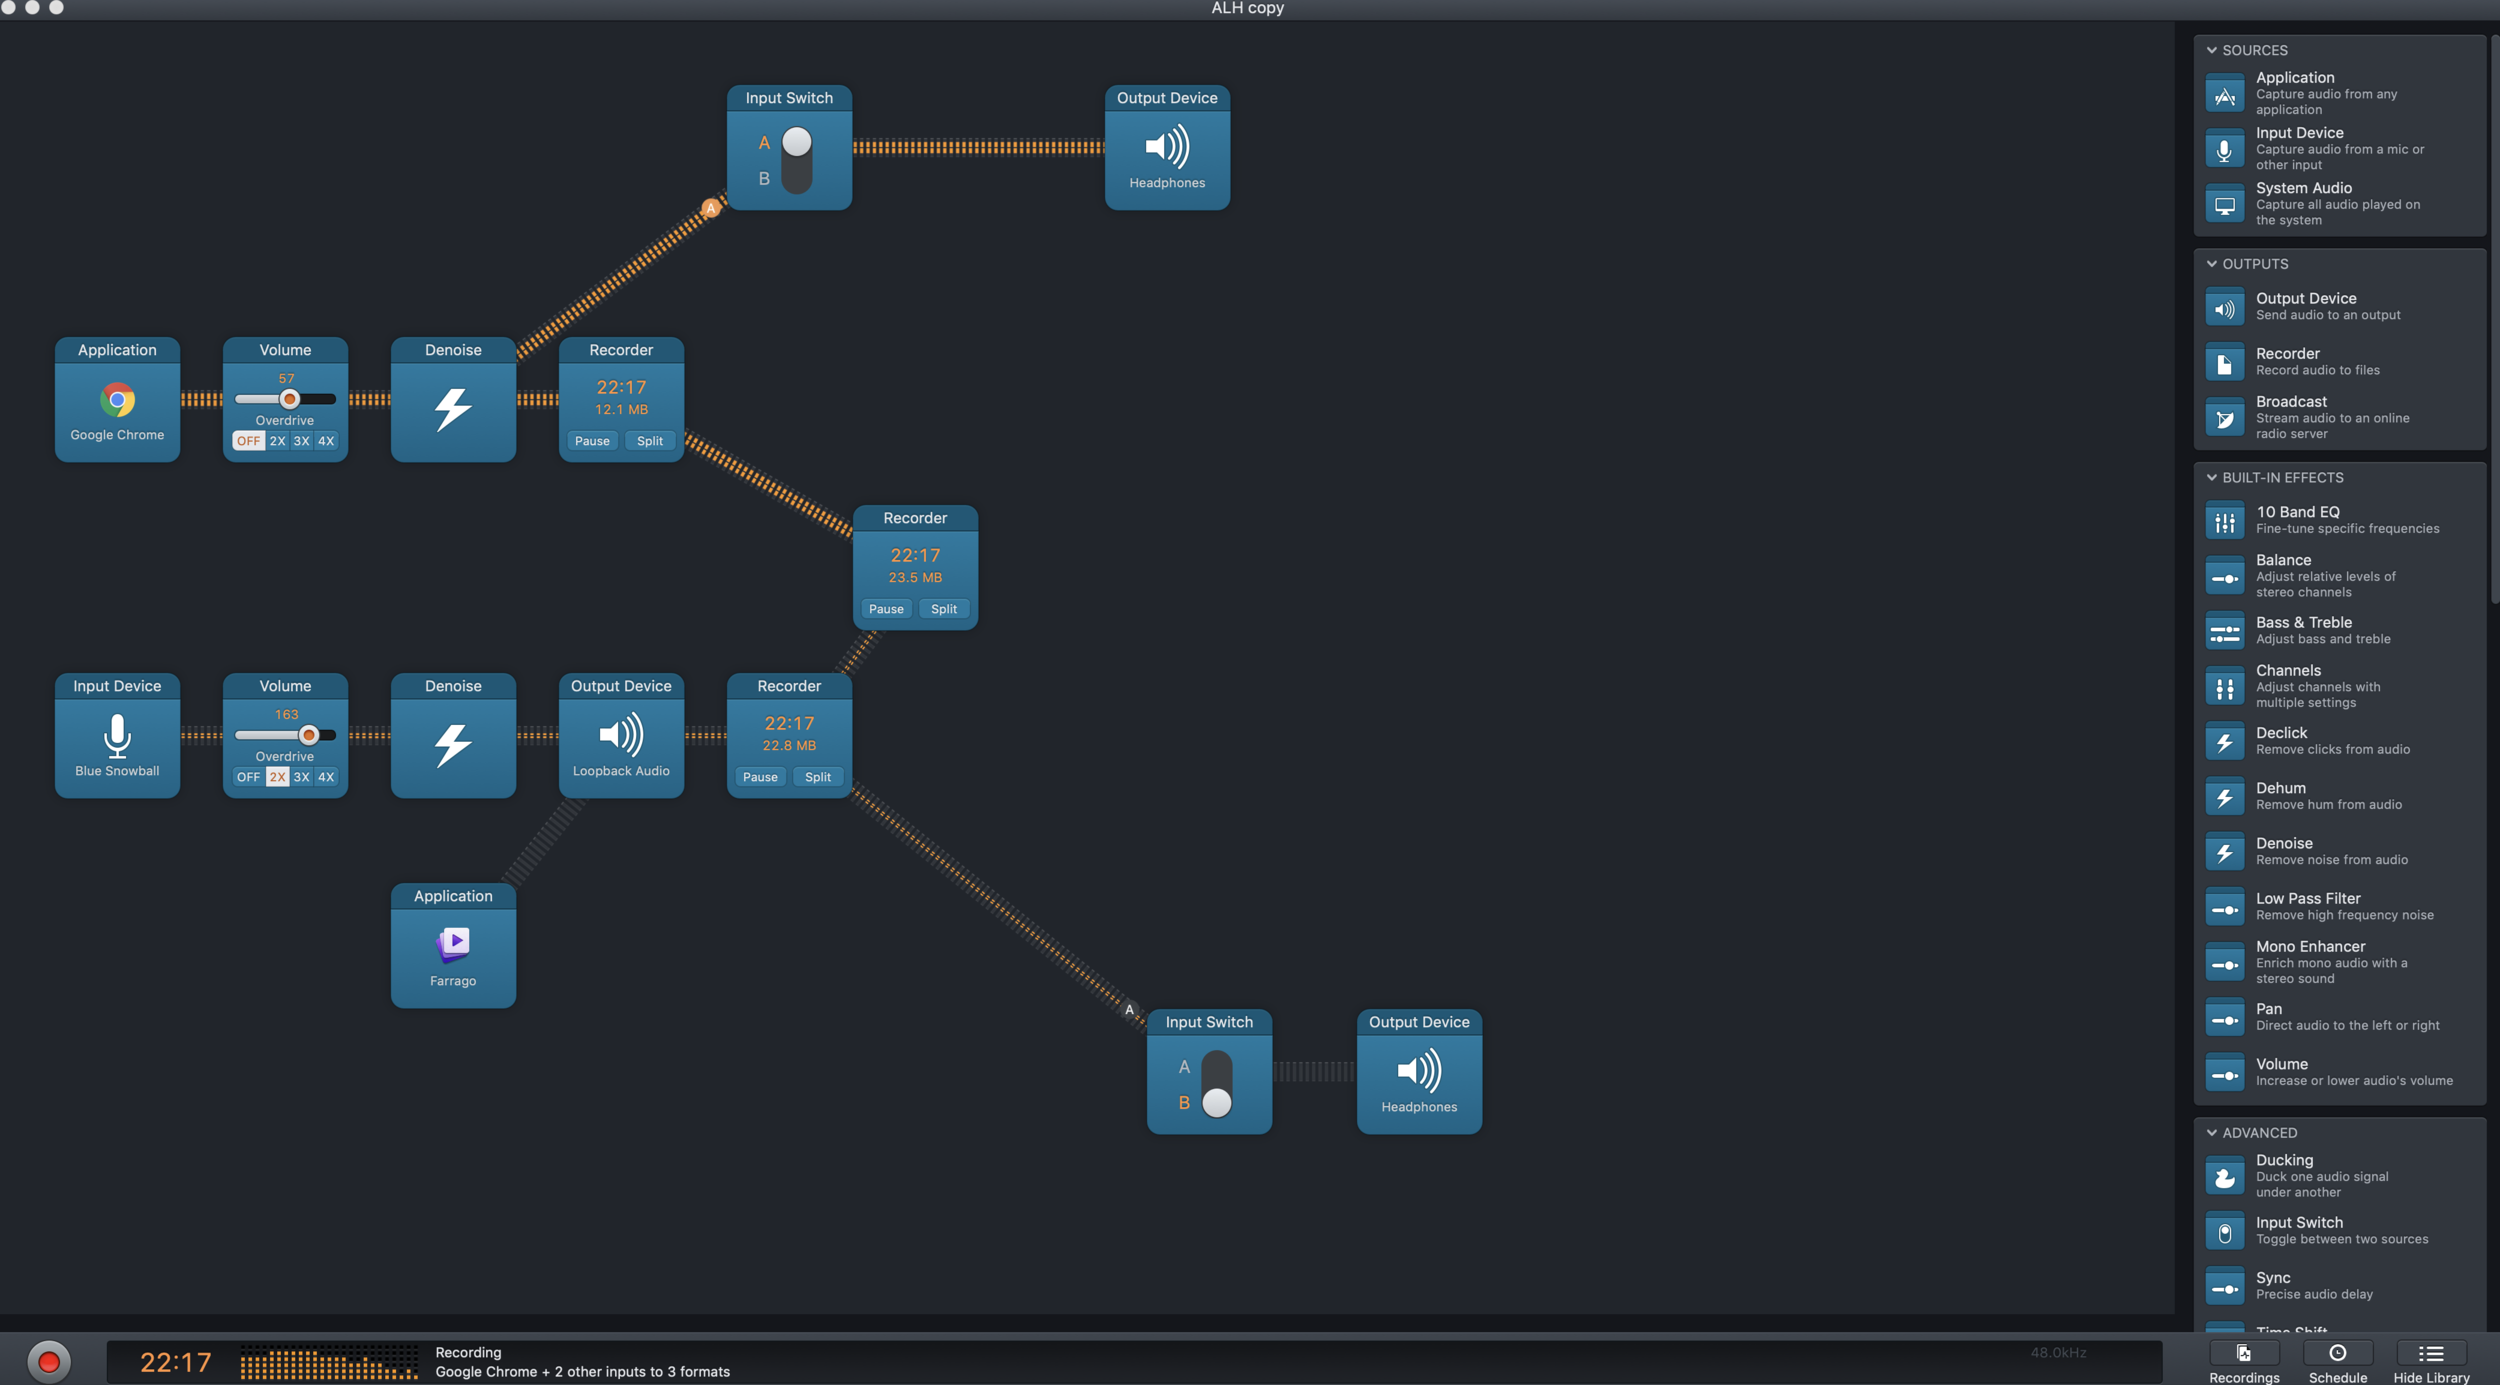The height and width of the screenshot is (1385, 2500).
Task: Pause the 22.8 MB recorder
Action: pos(760,777)
